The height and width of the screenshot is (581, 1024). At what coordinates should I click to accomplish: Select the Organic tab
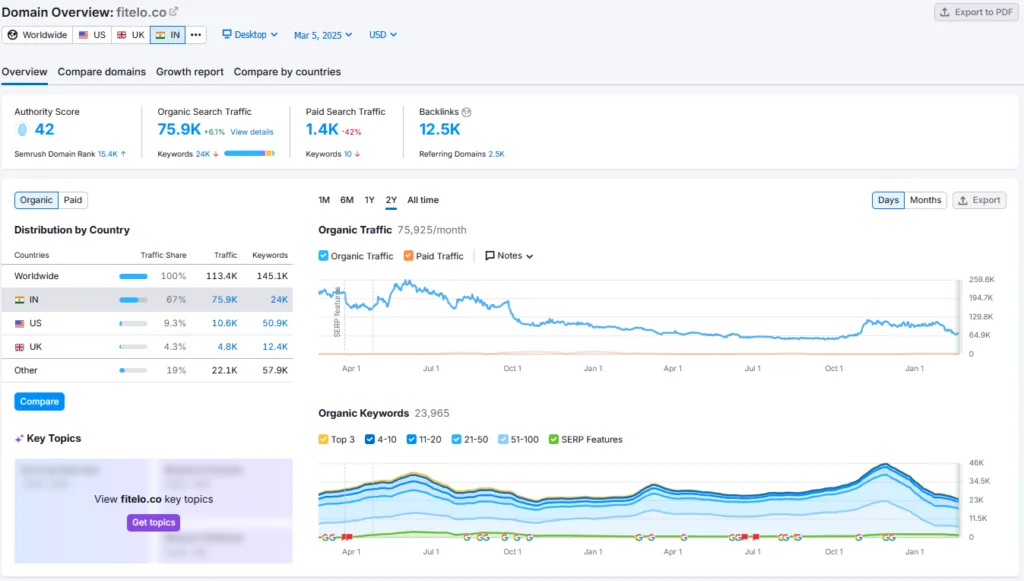(36, 200)
